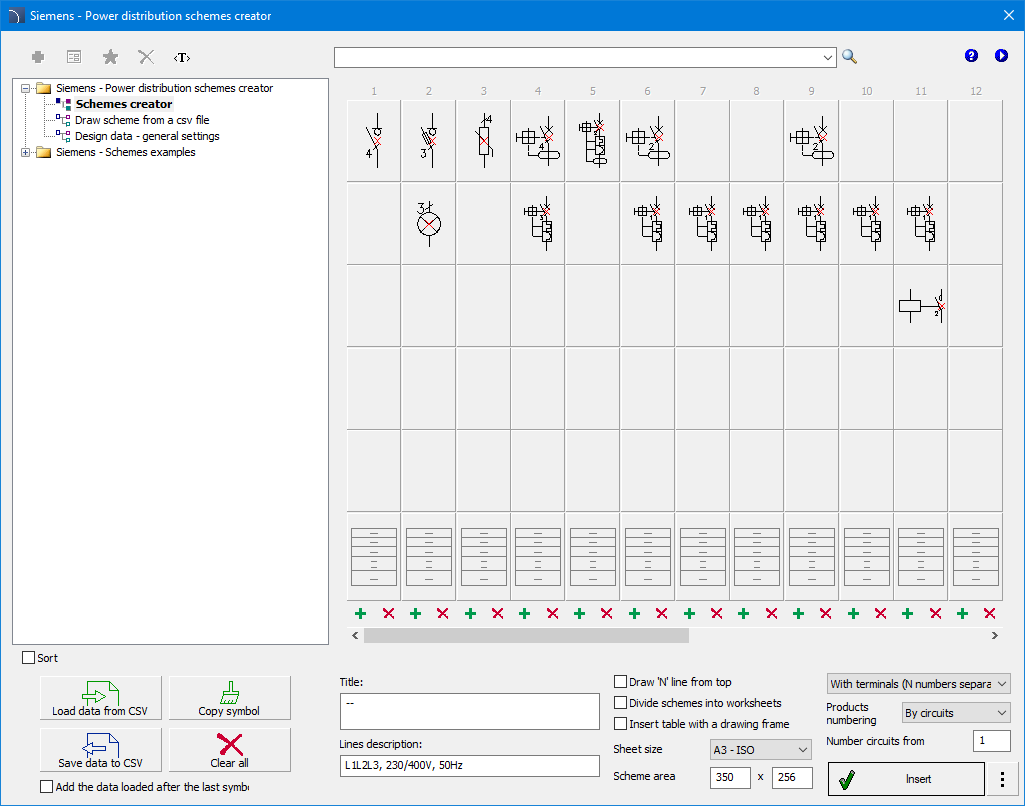The image size is (1025, 806).
Task: Click the Scheme area height field 256
Action: coord(792,777)
